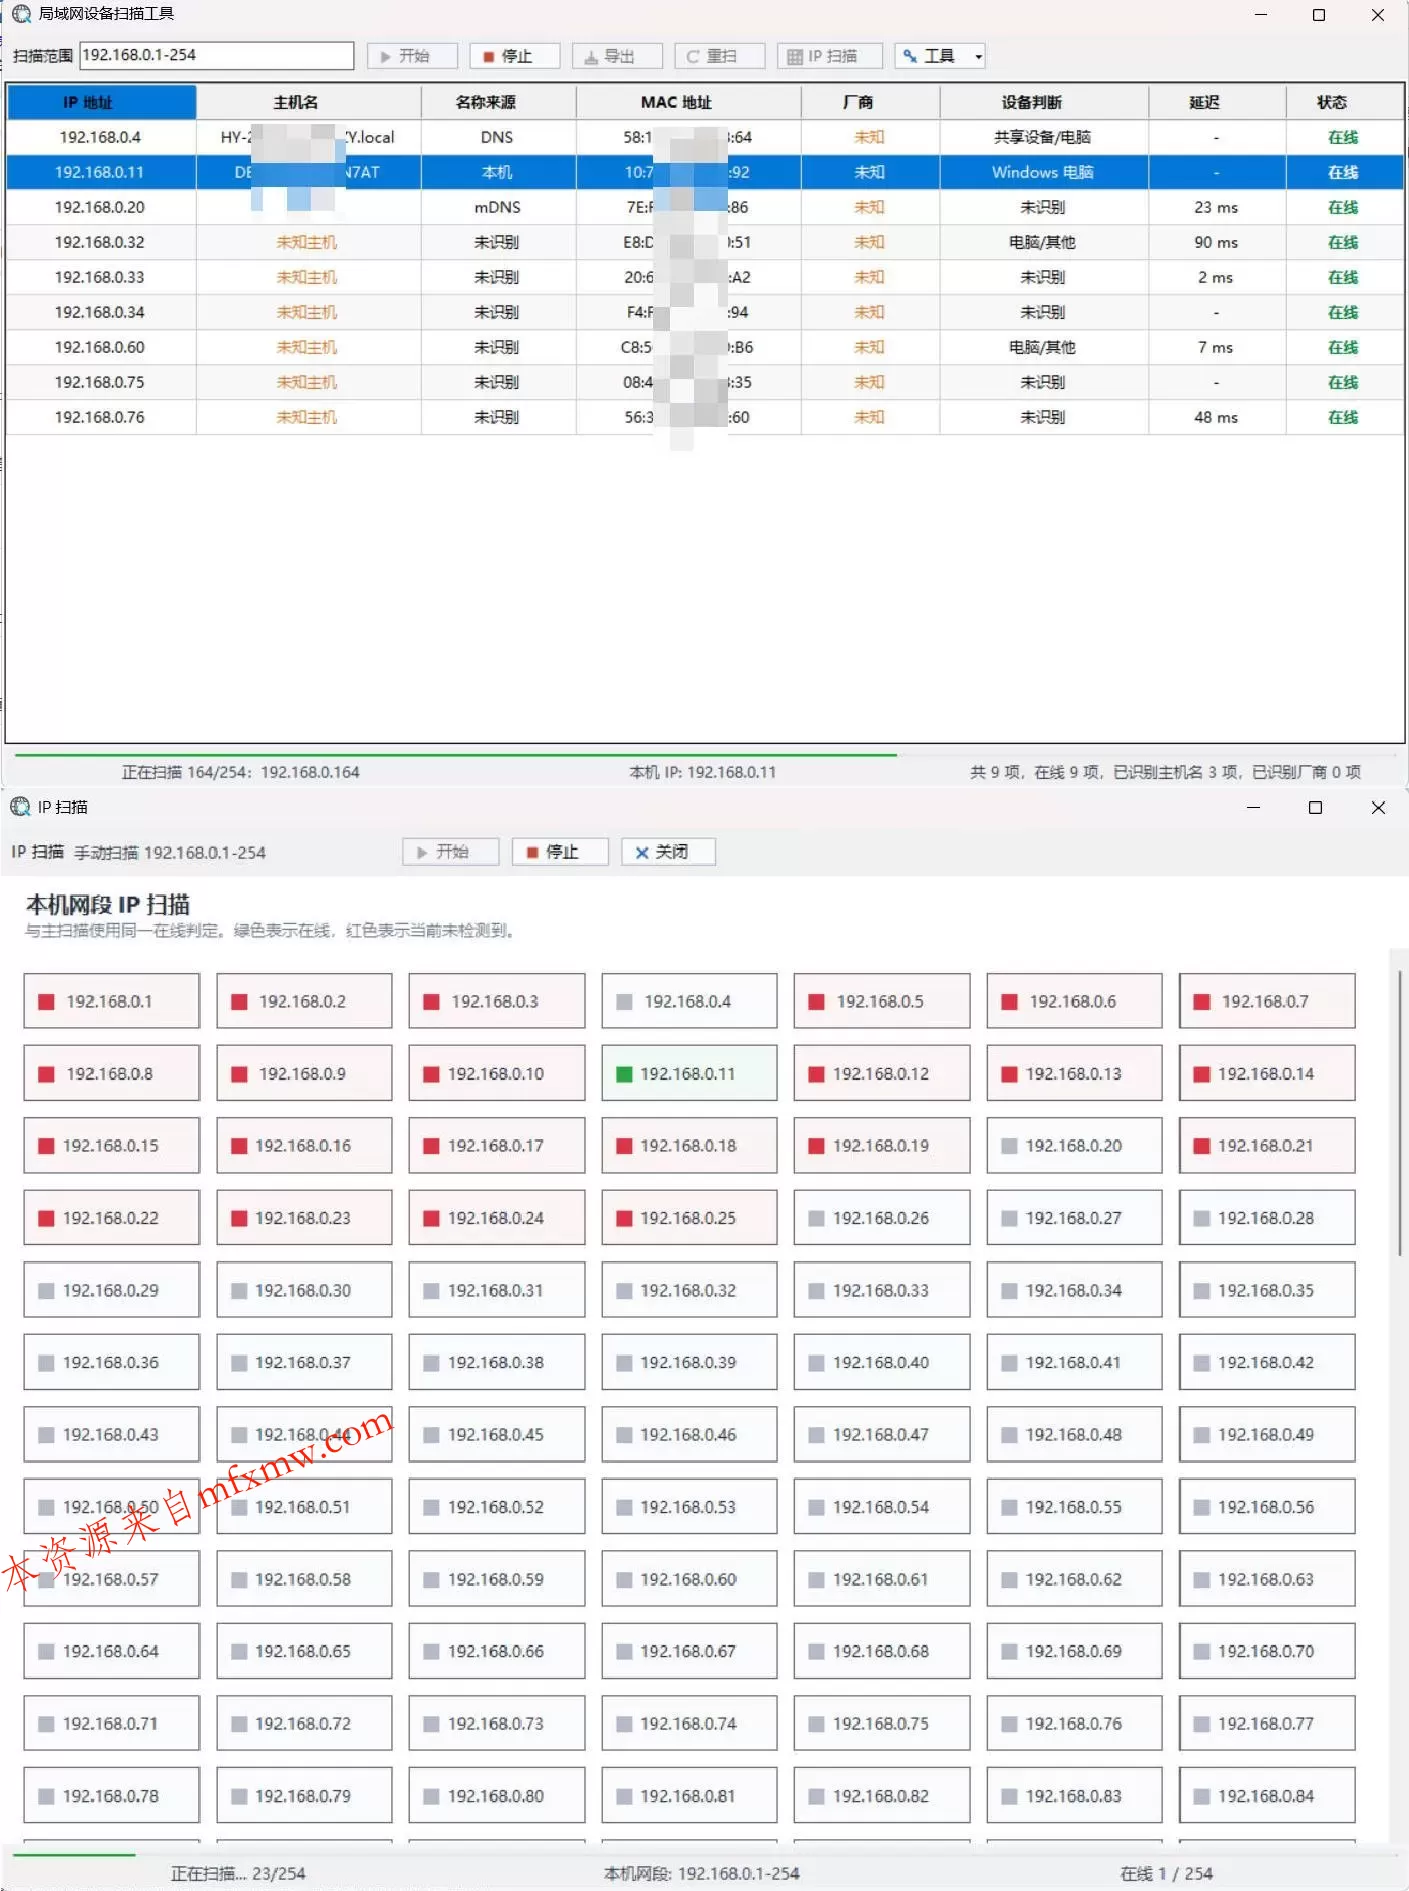1409x1891 pixels.
Task: Close the IP scan panel with 关闭
Action: coord(669,852)
